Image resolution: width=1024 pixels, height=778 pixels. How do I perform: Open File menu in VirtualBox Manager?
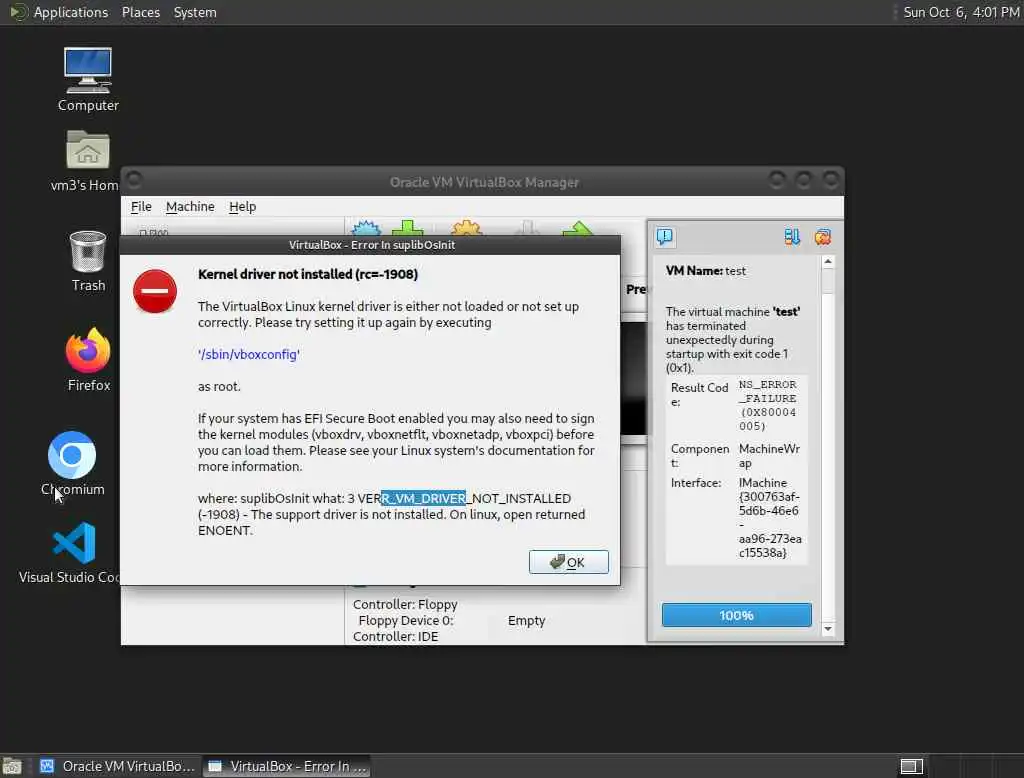141,206
